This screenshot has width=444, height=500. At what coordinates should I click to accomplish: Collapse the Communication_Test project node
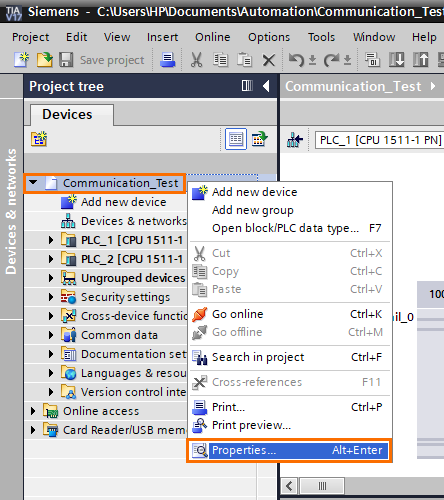[x=33, y=183]
